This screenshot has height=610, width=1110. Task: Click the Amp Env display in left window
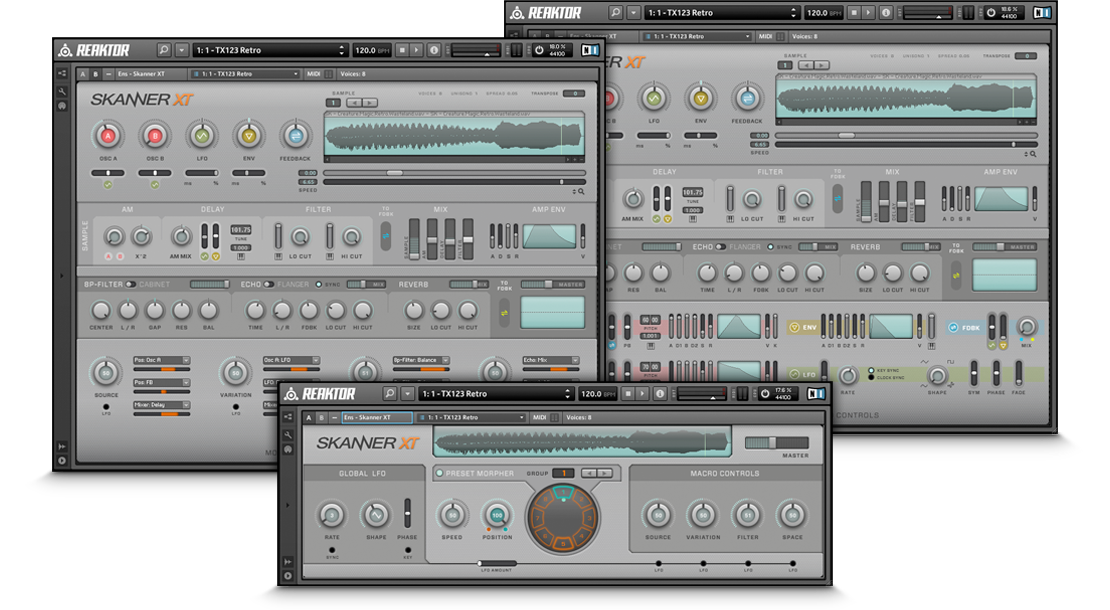[549, 236]
